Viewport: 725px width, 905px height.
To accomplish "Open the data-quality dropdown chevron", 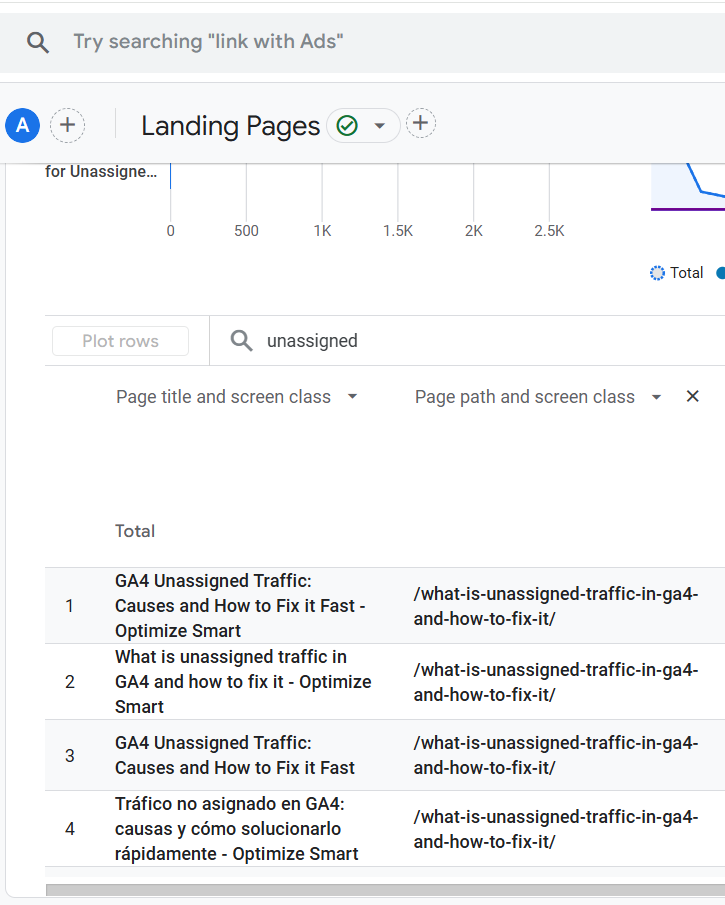I will pyautogui.click(x=379, y=123).
